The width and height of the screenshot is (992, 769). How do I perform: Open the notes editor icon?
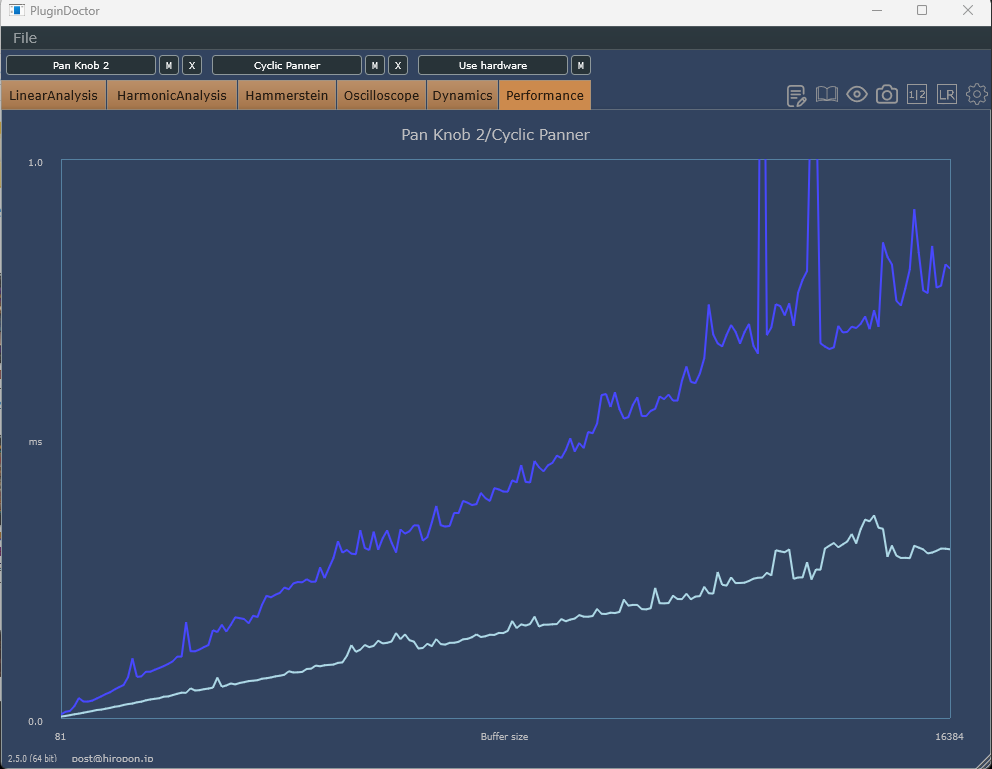(797, 95)
